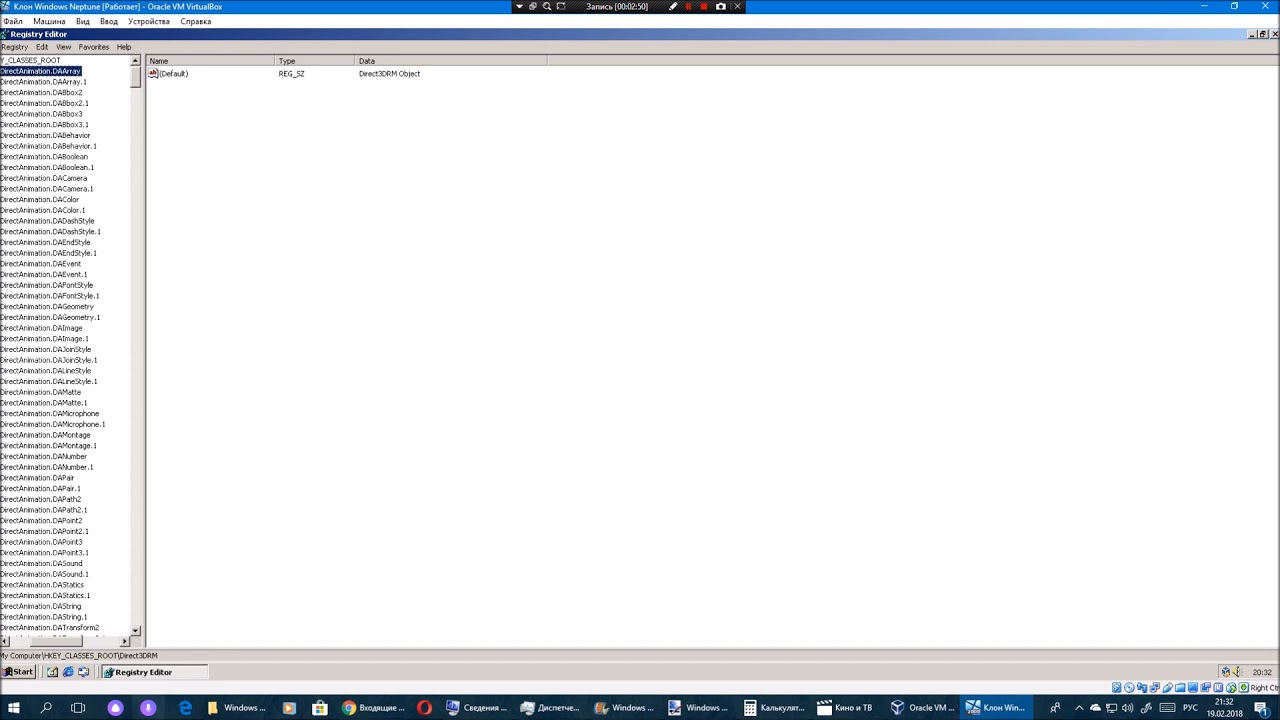The height and width of the screenshot is (720, 1280).
Task: Open Microsoft Edge from host taskbar
Action: (x=185, y=708)
